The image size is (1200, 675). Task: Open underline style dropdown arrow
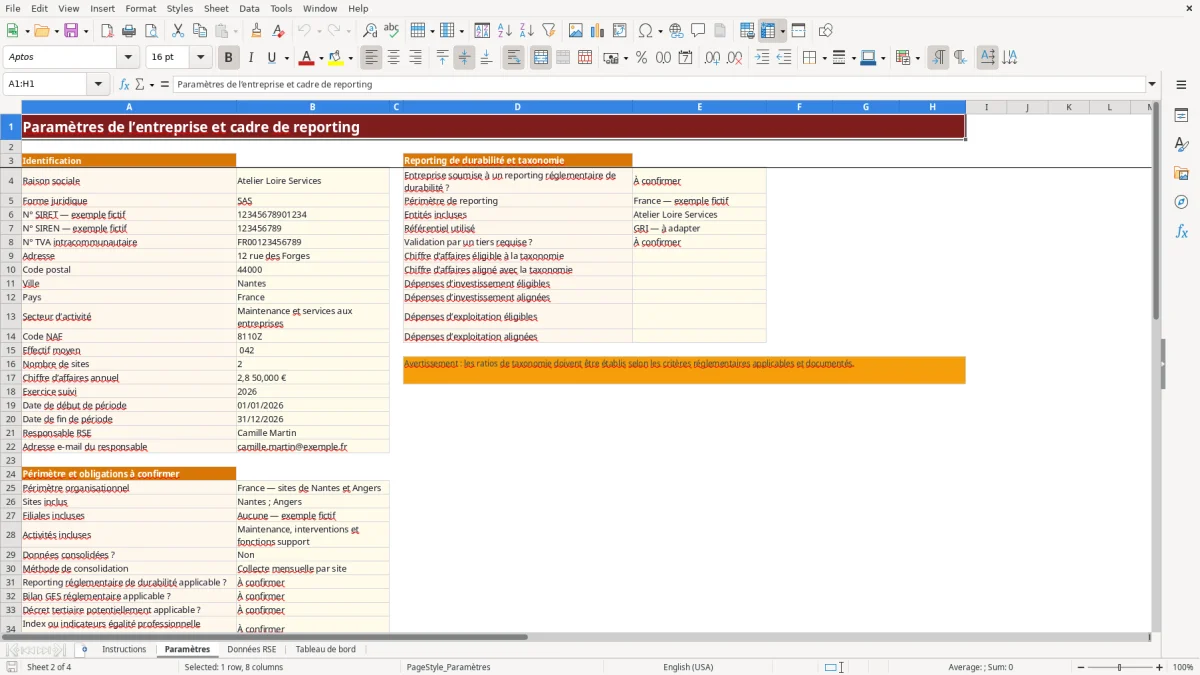coord(286,58)
